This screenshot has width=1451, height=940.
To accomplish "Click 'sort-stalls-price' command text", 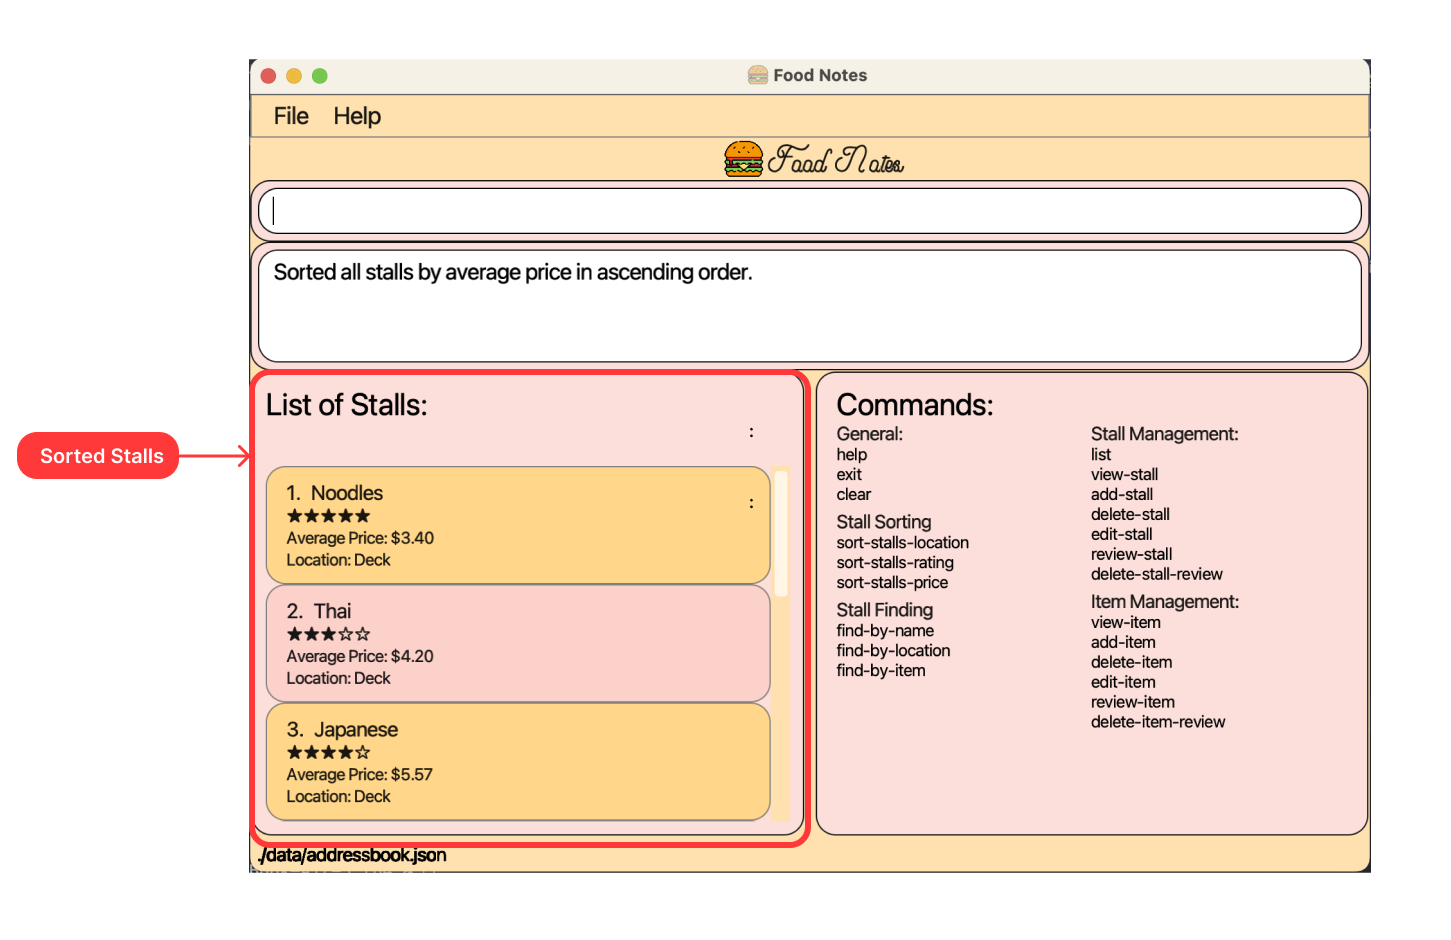I will 892,582.
